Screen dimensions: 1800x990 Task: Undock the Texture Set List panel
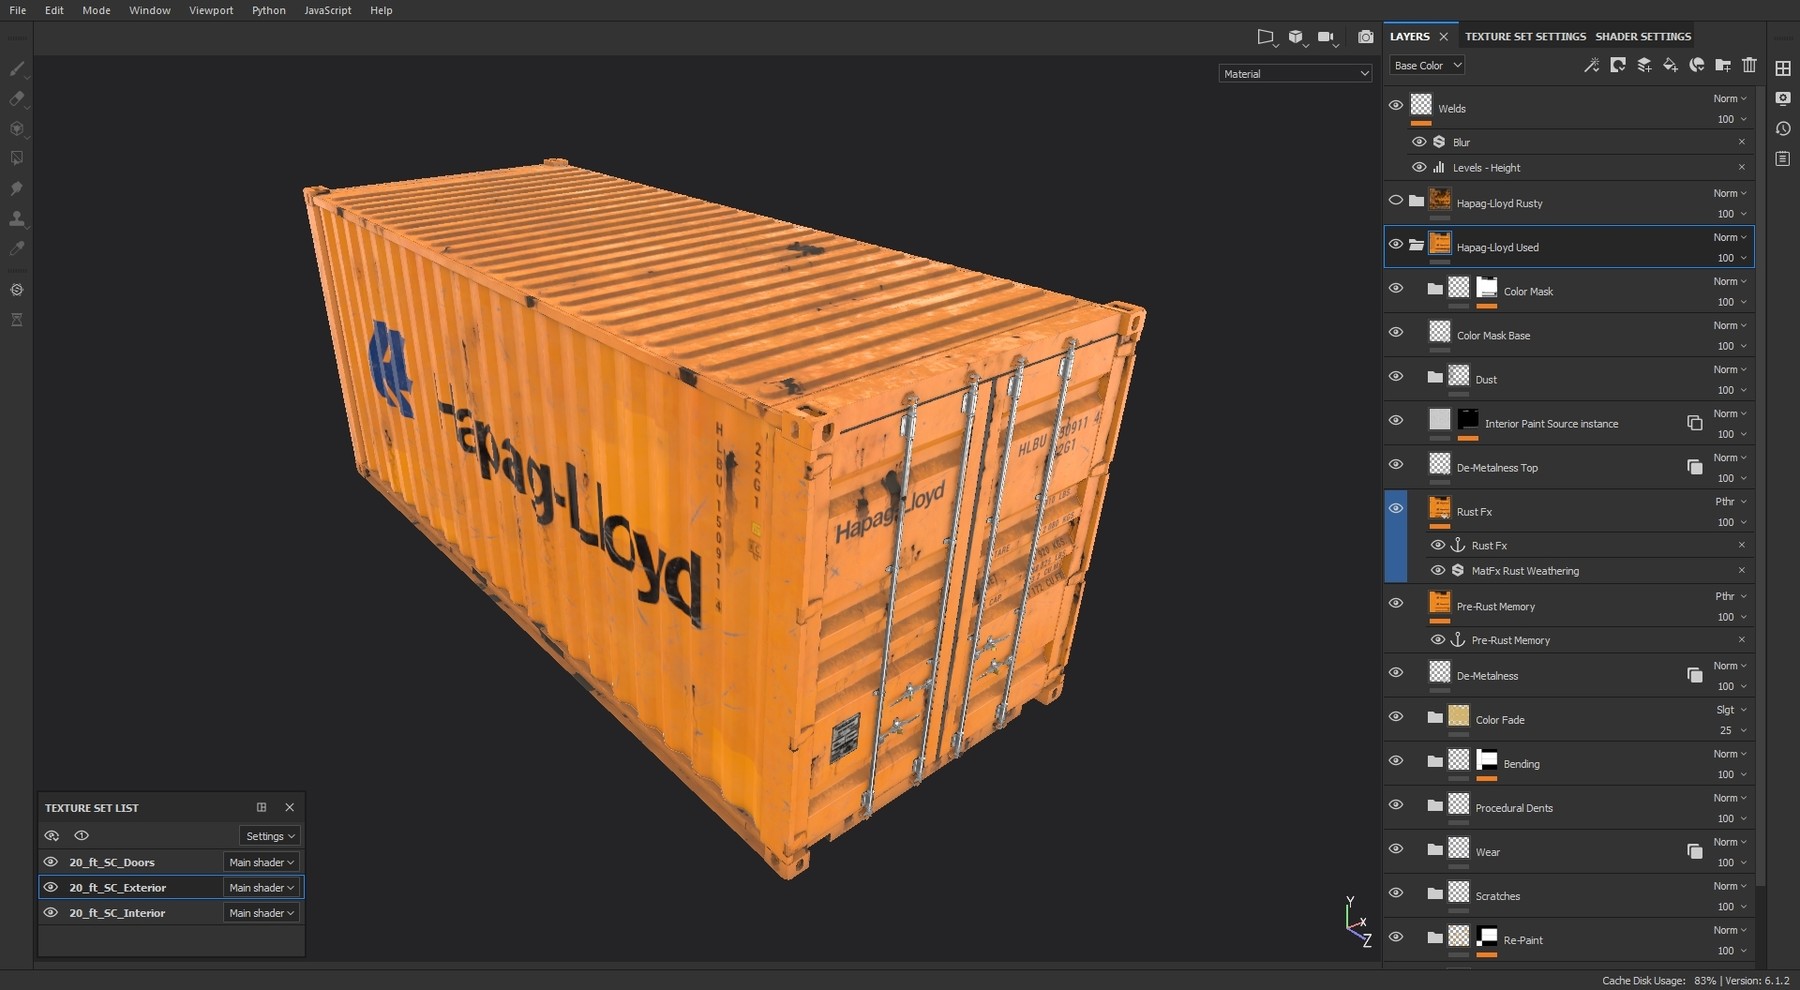click(262, 807)
